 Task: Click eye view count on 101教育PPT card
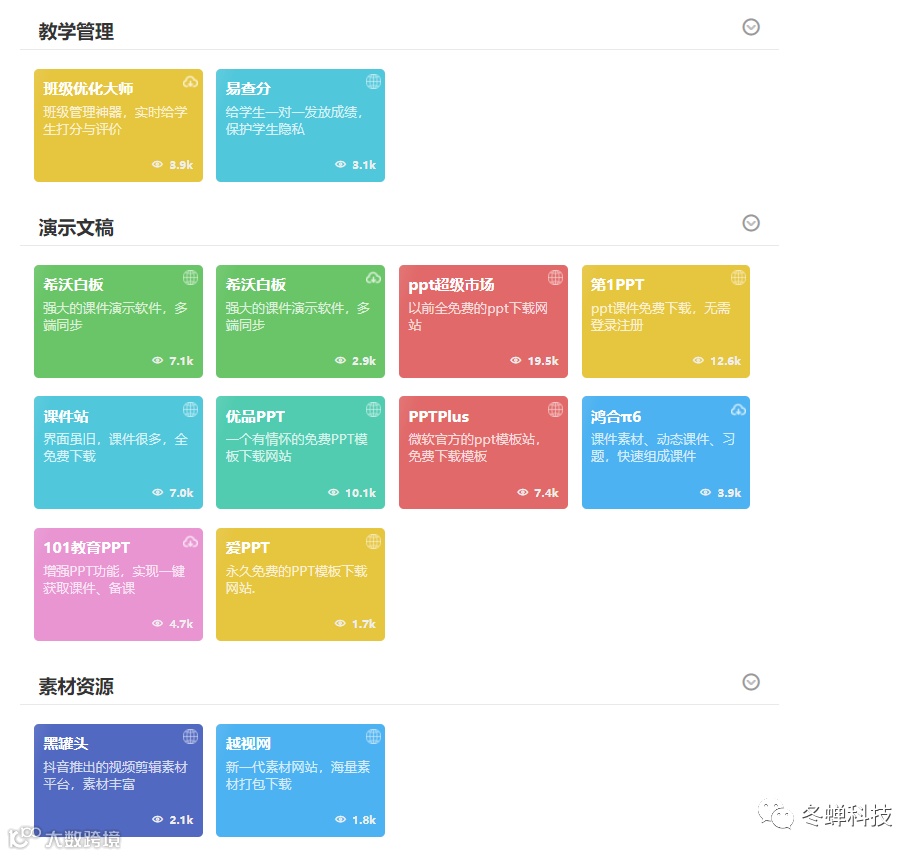(x=172, y=624)
